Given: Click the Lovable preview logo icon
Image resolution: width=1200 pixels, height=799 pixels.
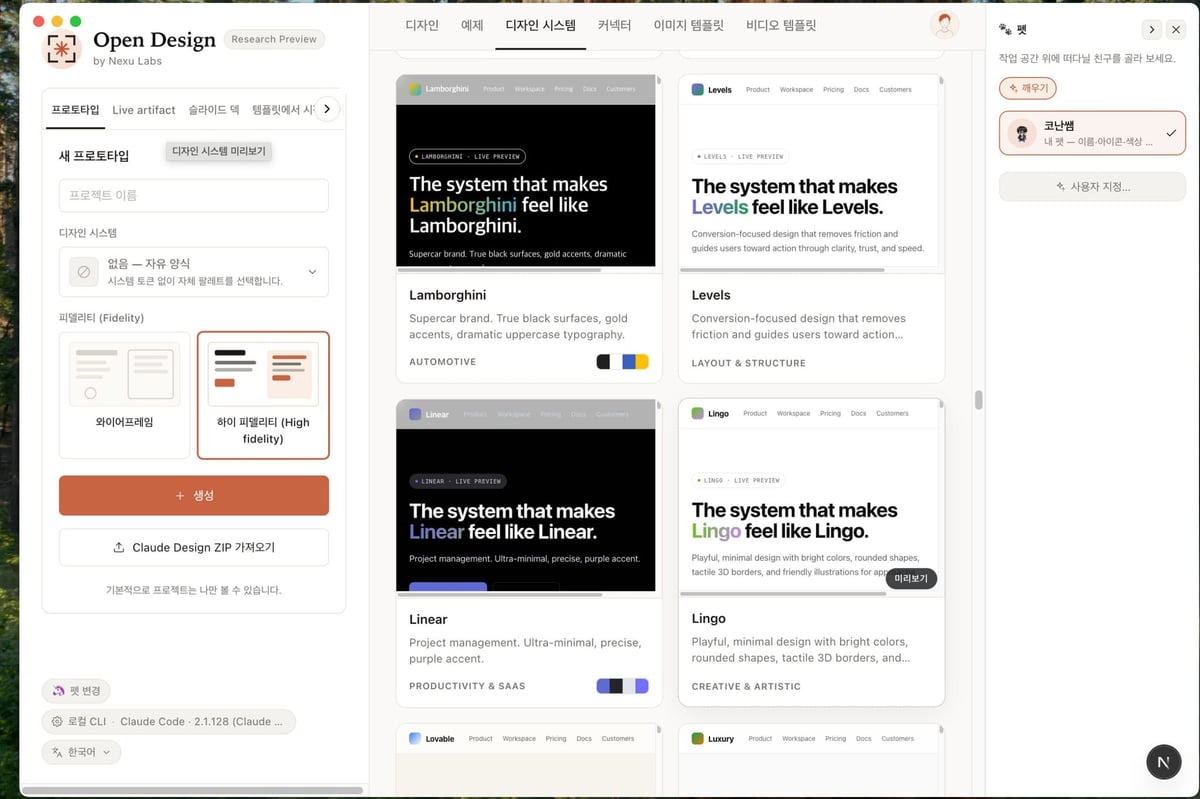Looking at the screenshot, I should [415, 738].
